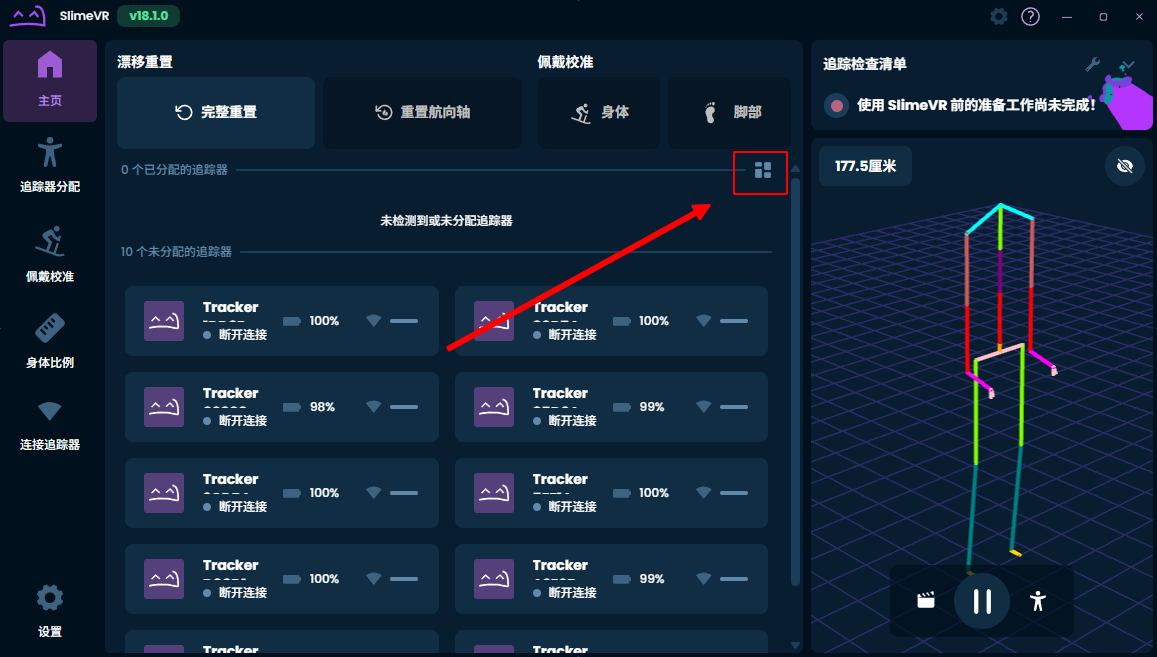Hide skeleton preview with eye-slash toggle
This screenshot has width=1157, height=657.
coord(1124,166)
